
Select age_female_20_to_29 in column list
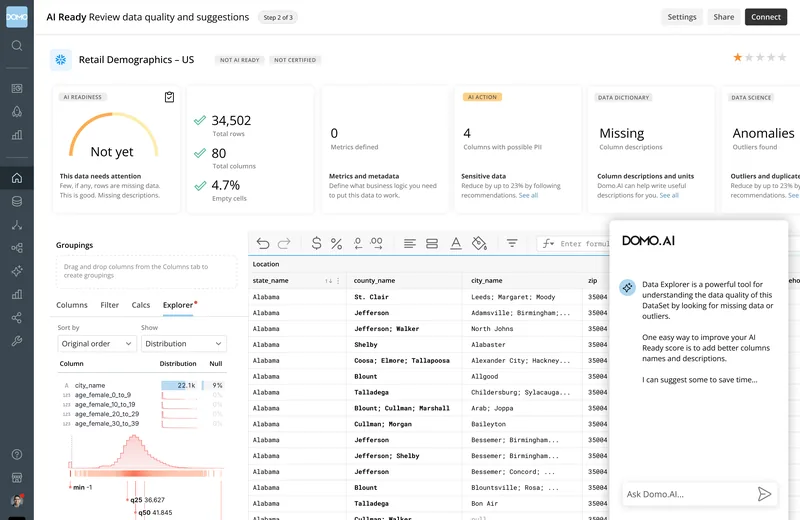[143, 414]
